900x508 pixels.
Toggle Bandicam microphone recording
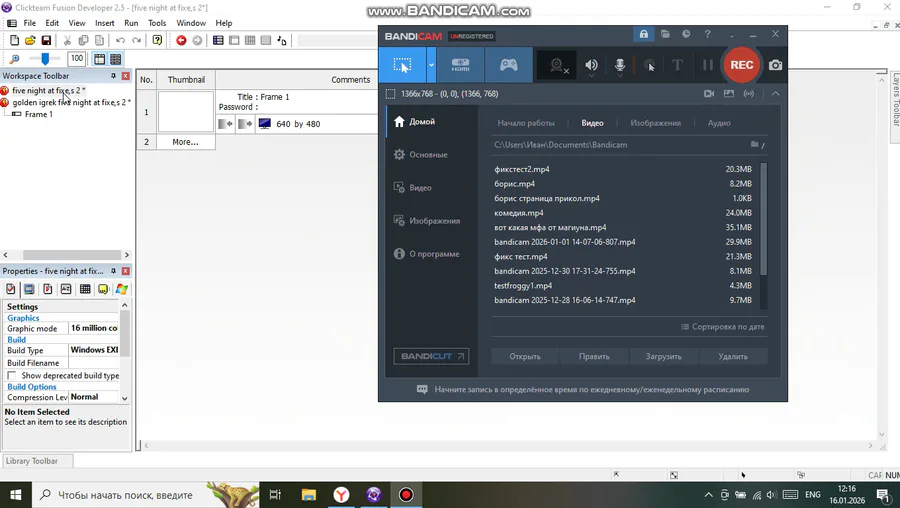tap(620, 65)
